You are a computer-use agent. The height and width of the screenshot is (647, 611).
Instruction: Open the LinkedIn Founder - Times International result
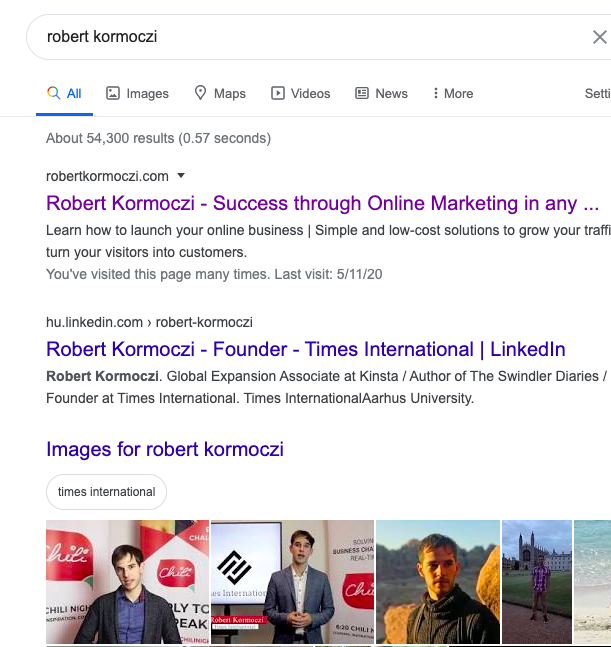pyautogui.click(x=306, y=349)
